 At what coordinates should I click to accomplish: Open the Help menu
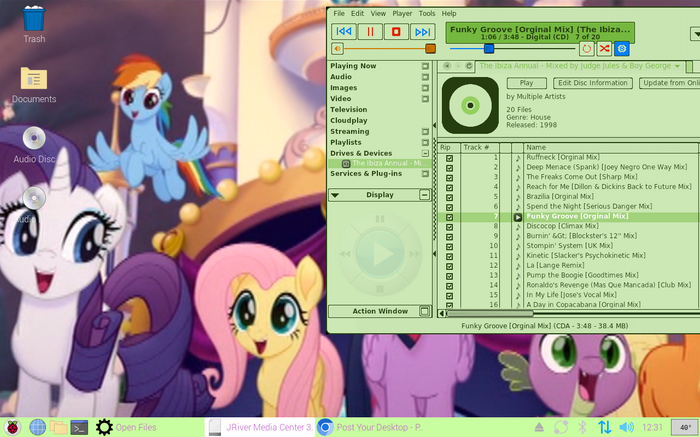449,13
